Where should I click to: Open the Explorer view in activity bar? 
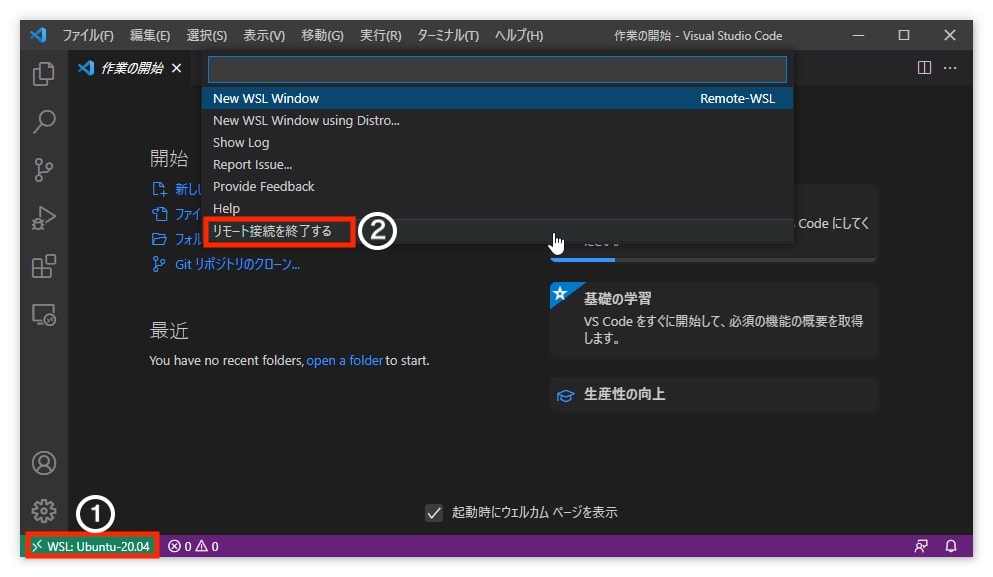point(44,73)
